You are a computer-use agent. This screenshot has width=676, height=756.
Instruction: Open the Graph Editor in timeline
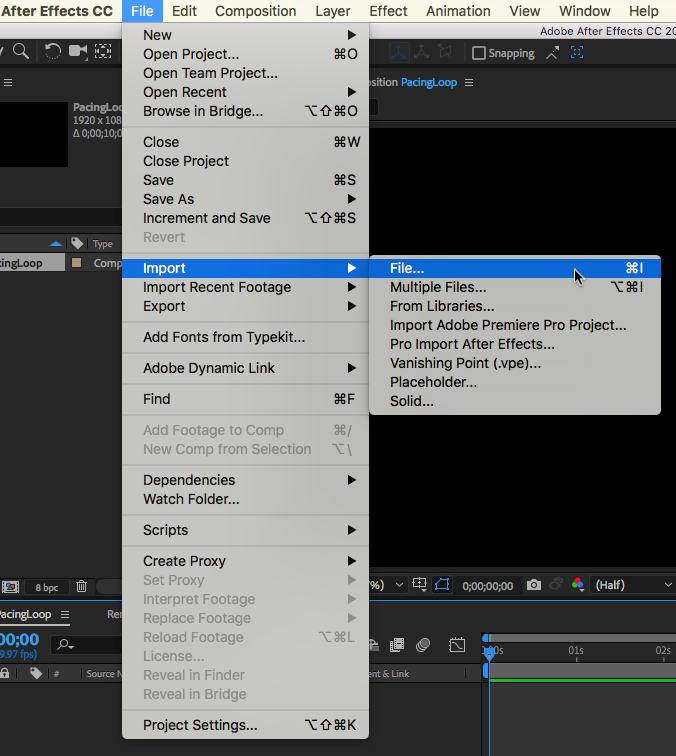tap(457, 645)
